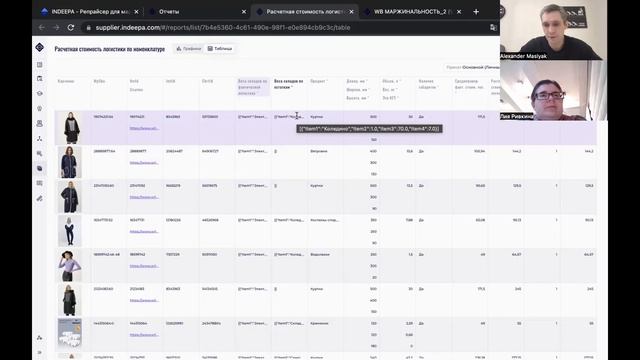Open product link in the Костюмы спор... row
Screen dimensions: 640x360
144,231
